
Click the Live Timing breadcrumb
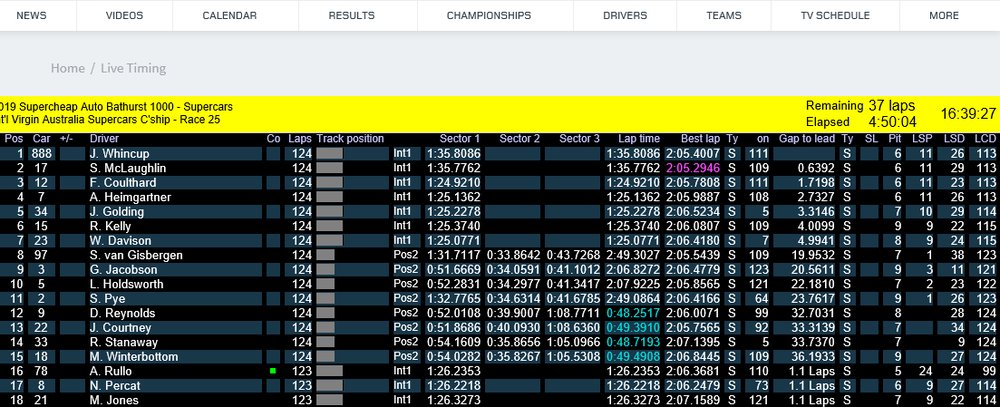point(133,68)
